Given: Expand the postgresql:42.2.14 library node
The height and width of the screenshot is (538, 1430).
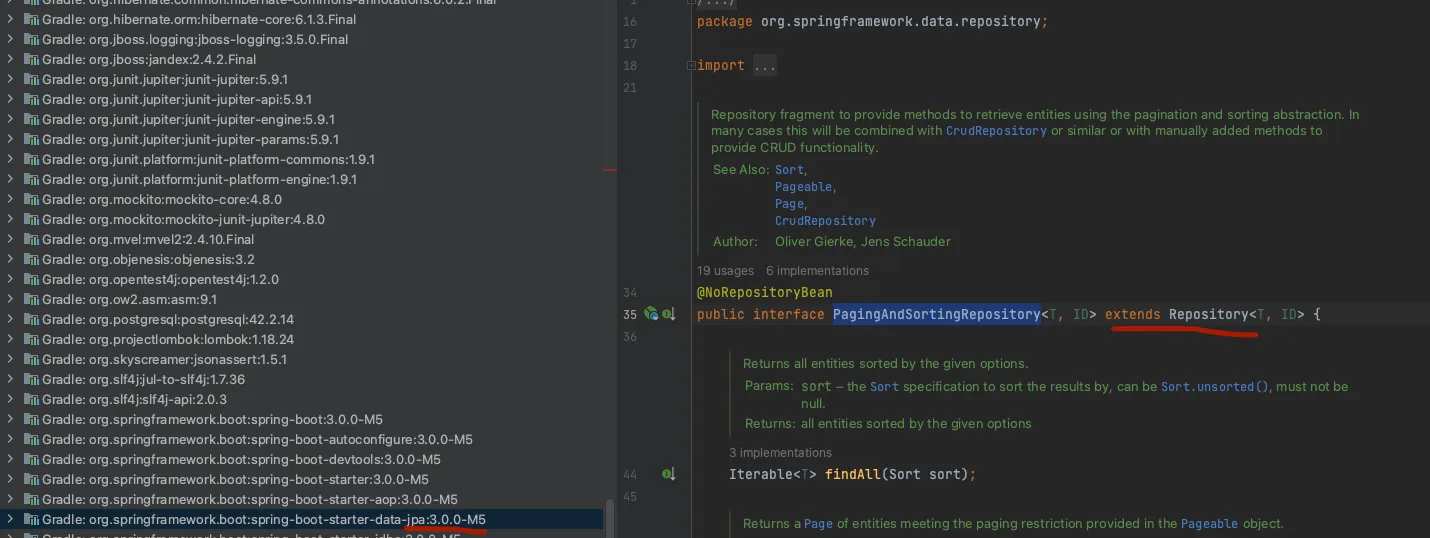Looking at the screenshot, I should coord(10,319).
